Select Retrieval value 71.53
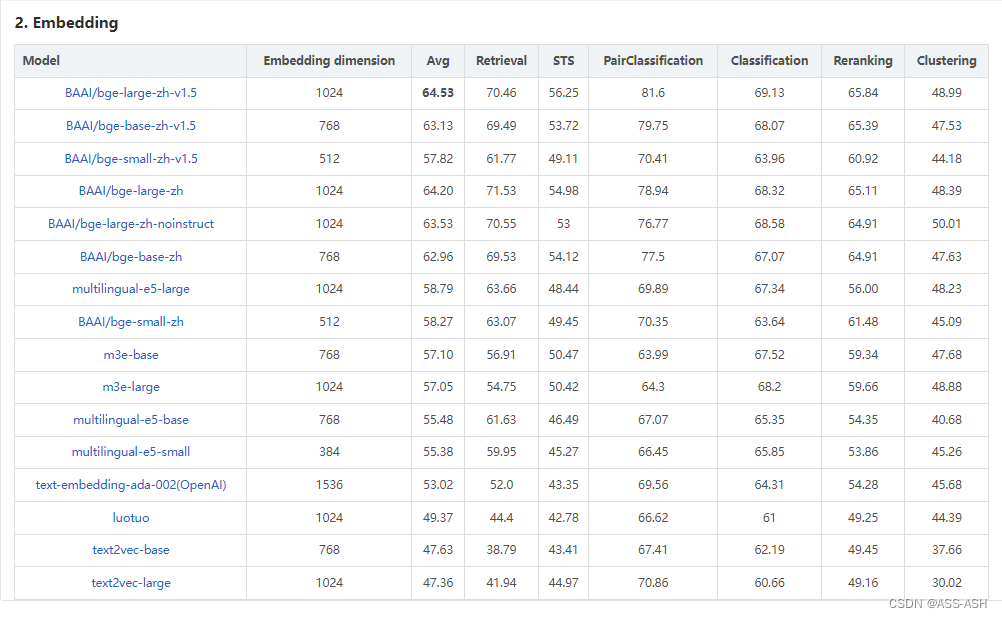Screen dimensions: 1002x618 pyautogui.click(x=501, y=191)
